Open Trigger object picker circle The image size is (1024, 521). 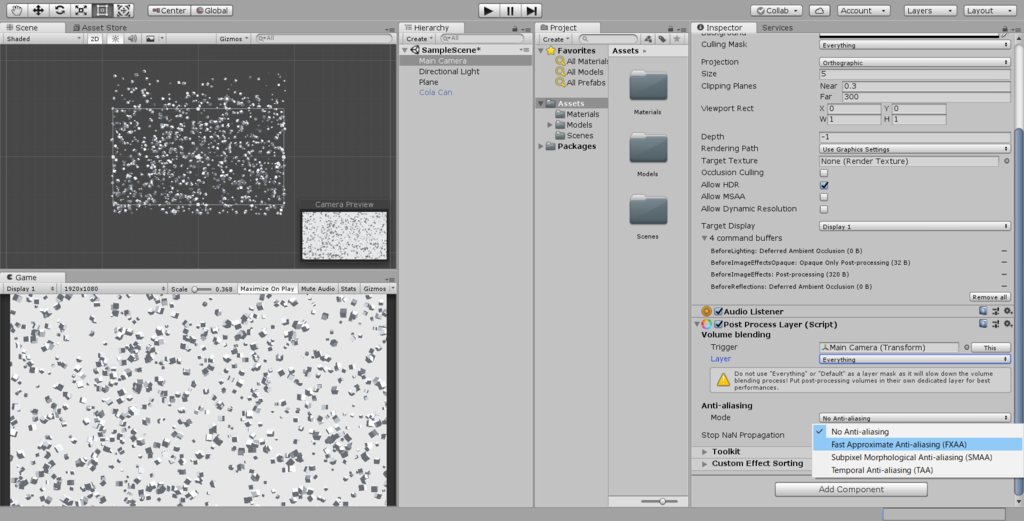click(967, 347)
